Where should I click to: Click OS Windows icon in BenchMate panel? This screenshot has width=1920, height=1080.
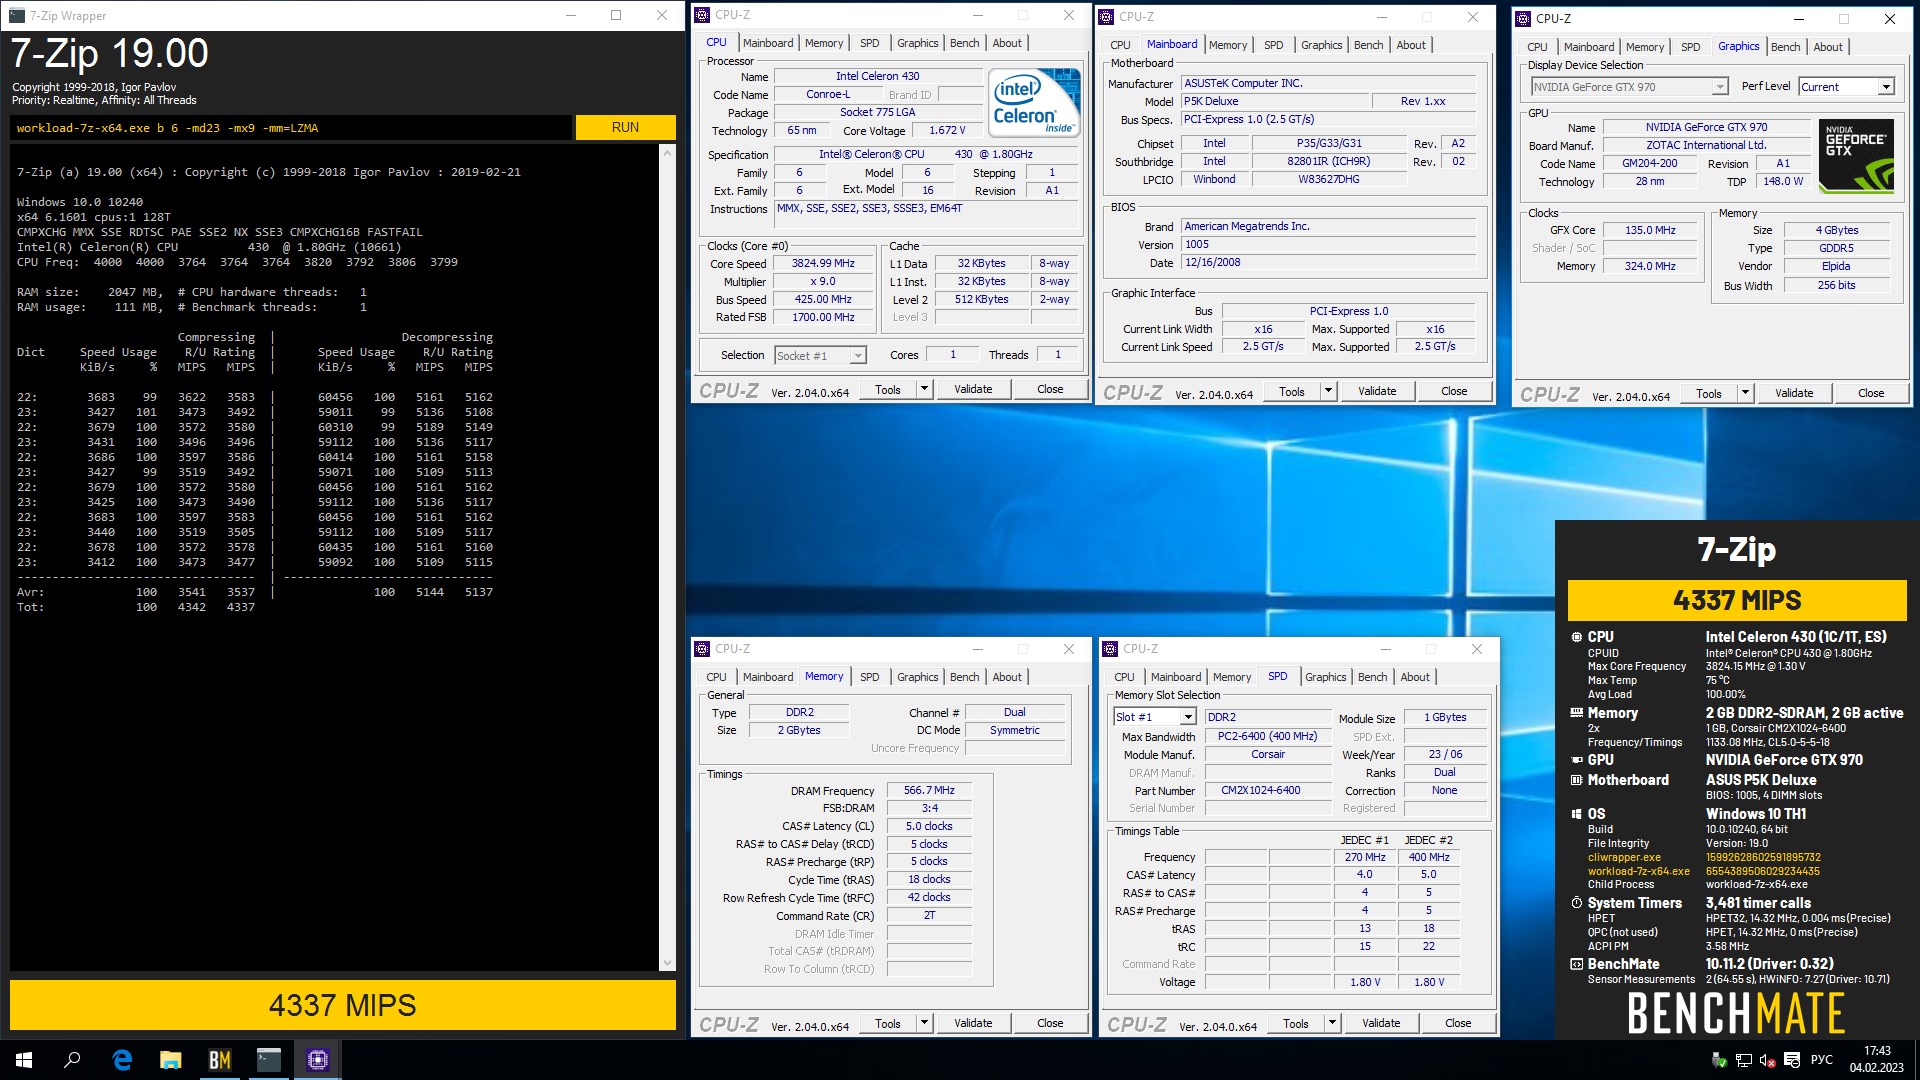1577,814
